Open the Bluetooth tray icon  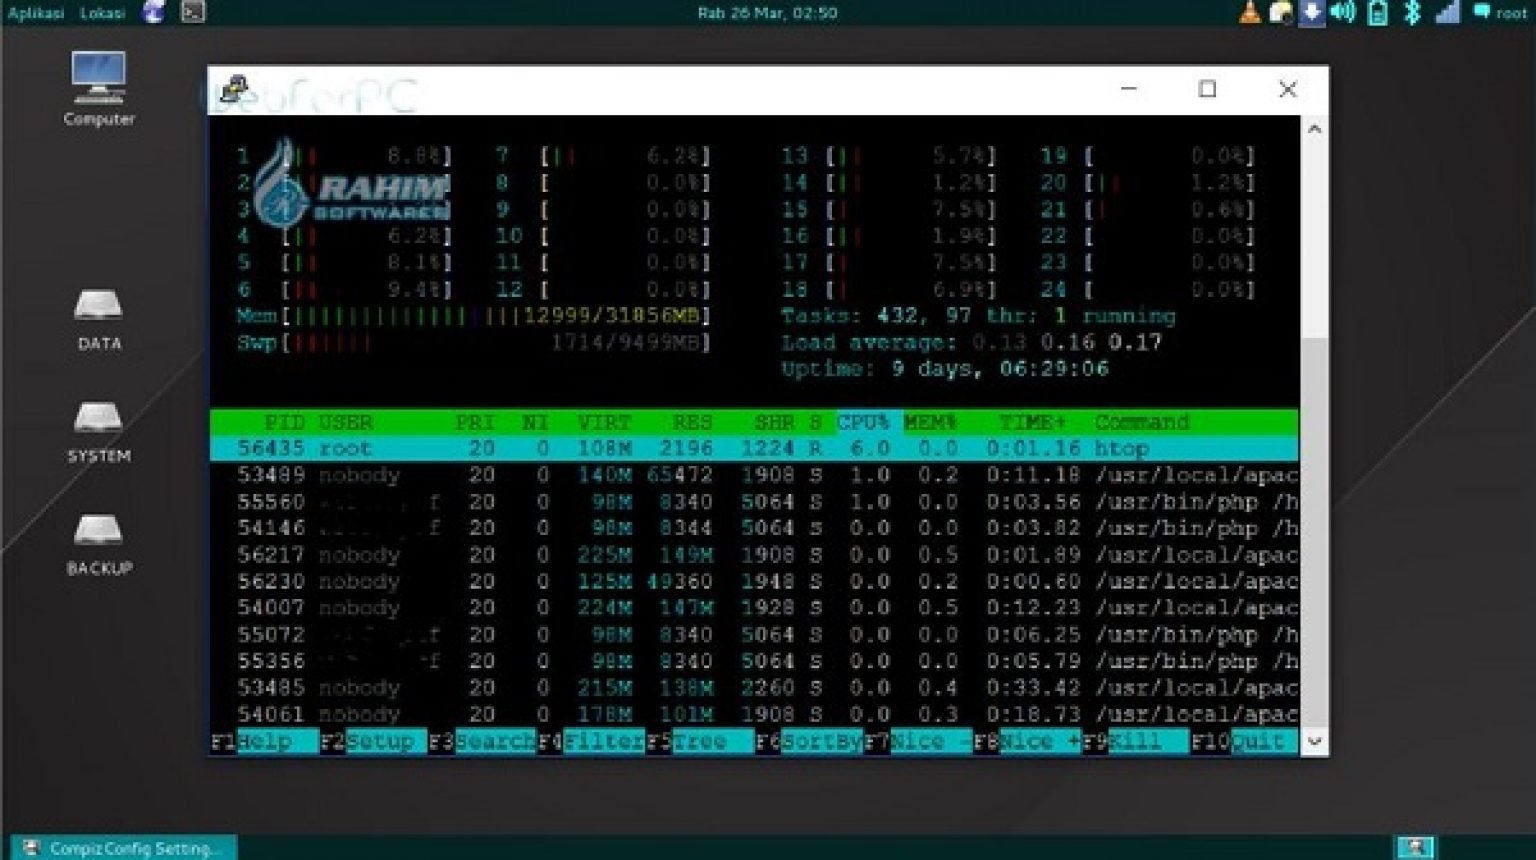click(1412, 12)
